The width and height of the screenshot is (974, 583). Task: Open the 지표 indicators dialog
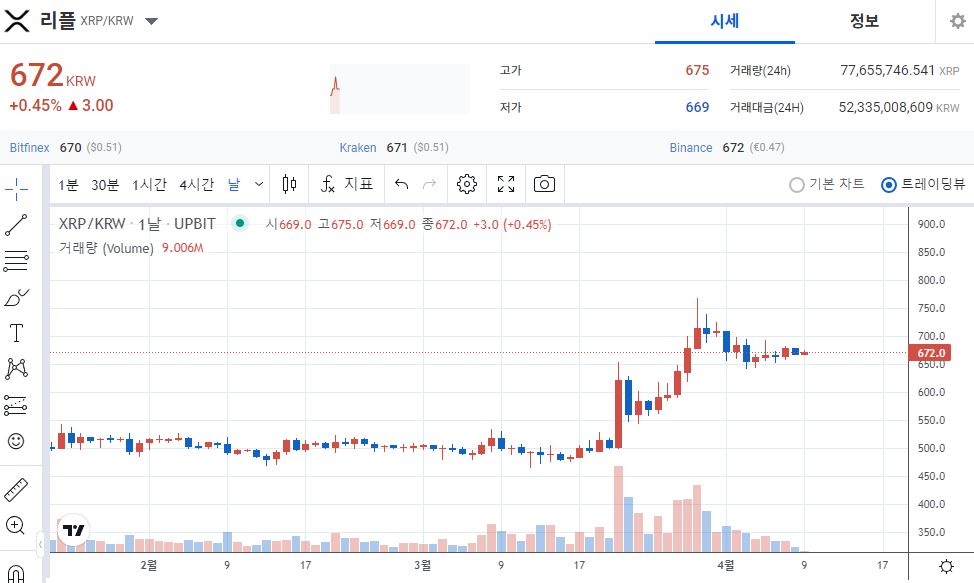[345, 184]
